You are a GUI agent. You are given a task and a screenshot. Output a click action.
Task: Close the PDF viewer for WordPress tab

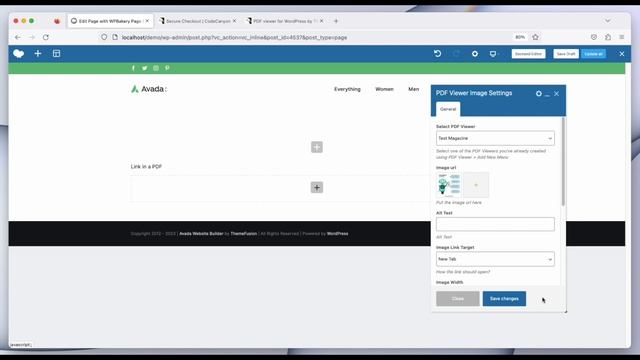(x=321, y=21)
